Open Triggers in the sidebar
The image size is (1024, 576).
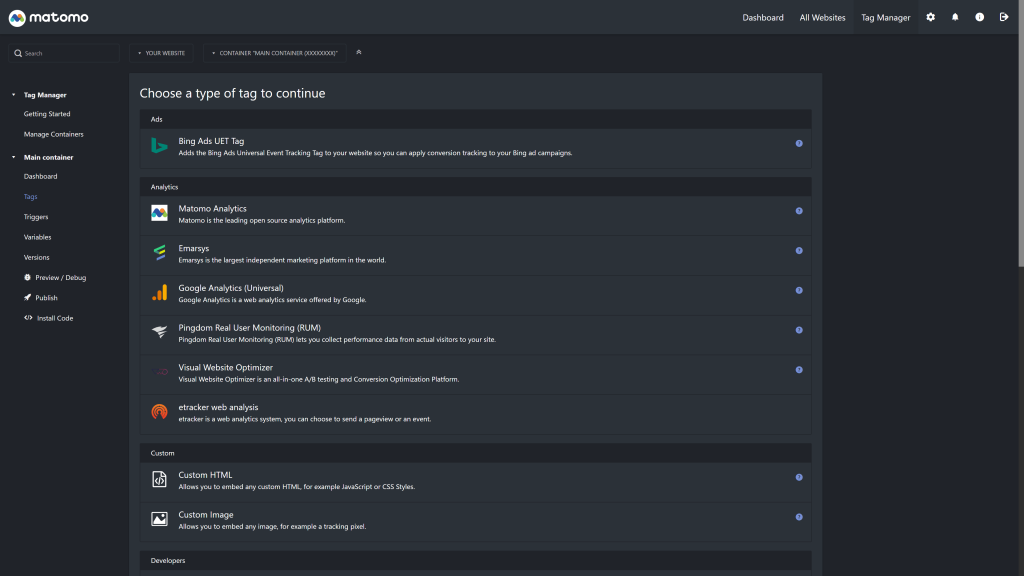point(36,217)
